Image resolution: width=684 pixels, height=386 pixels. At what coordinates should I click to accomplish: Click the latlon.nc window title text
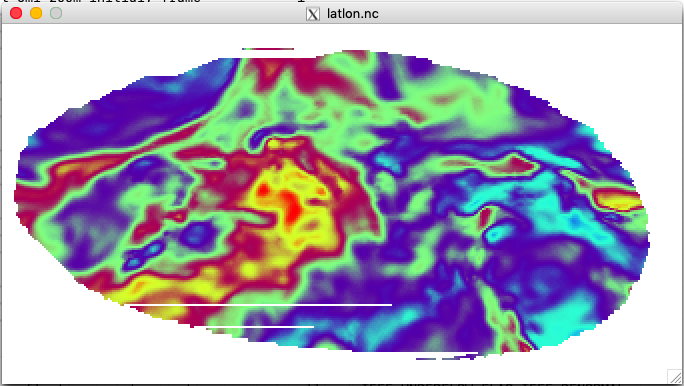[x=352, y=14]
